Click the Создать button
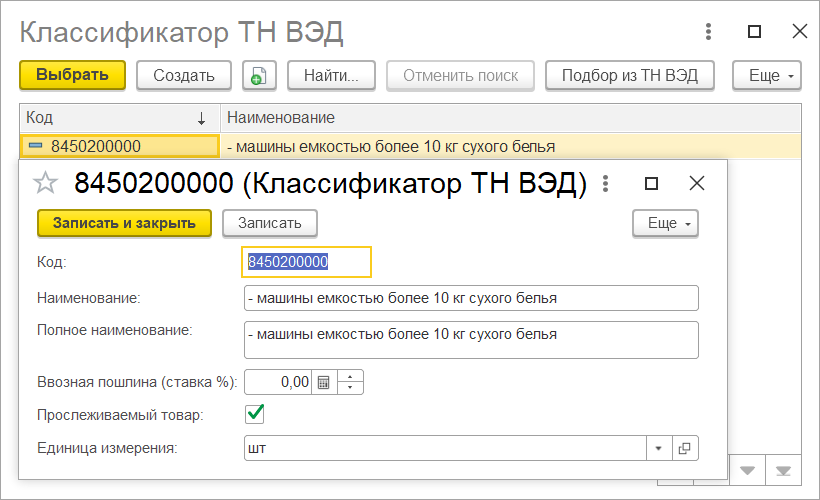This screenshot has width=820, height=500. [184, 76]
